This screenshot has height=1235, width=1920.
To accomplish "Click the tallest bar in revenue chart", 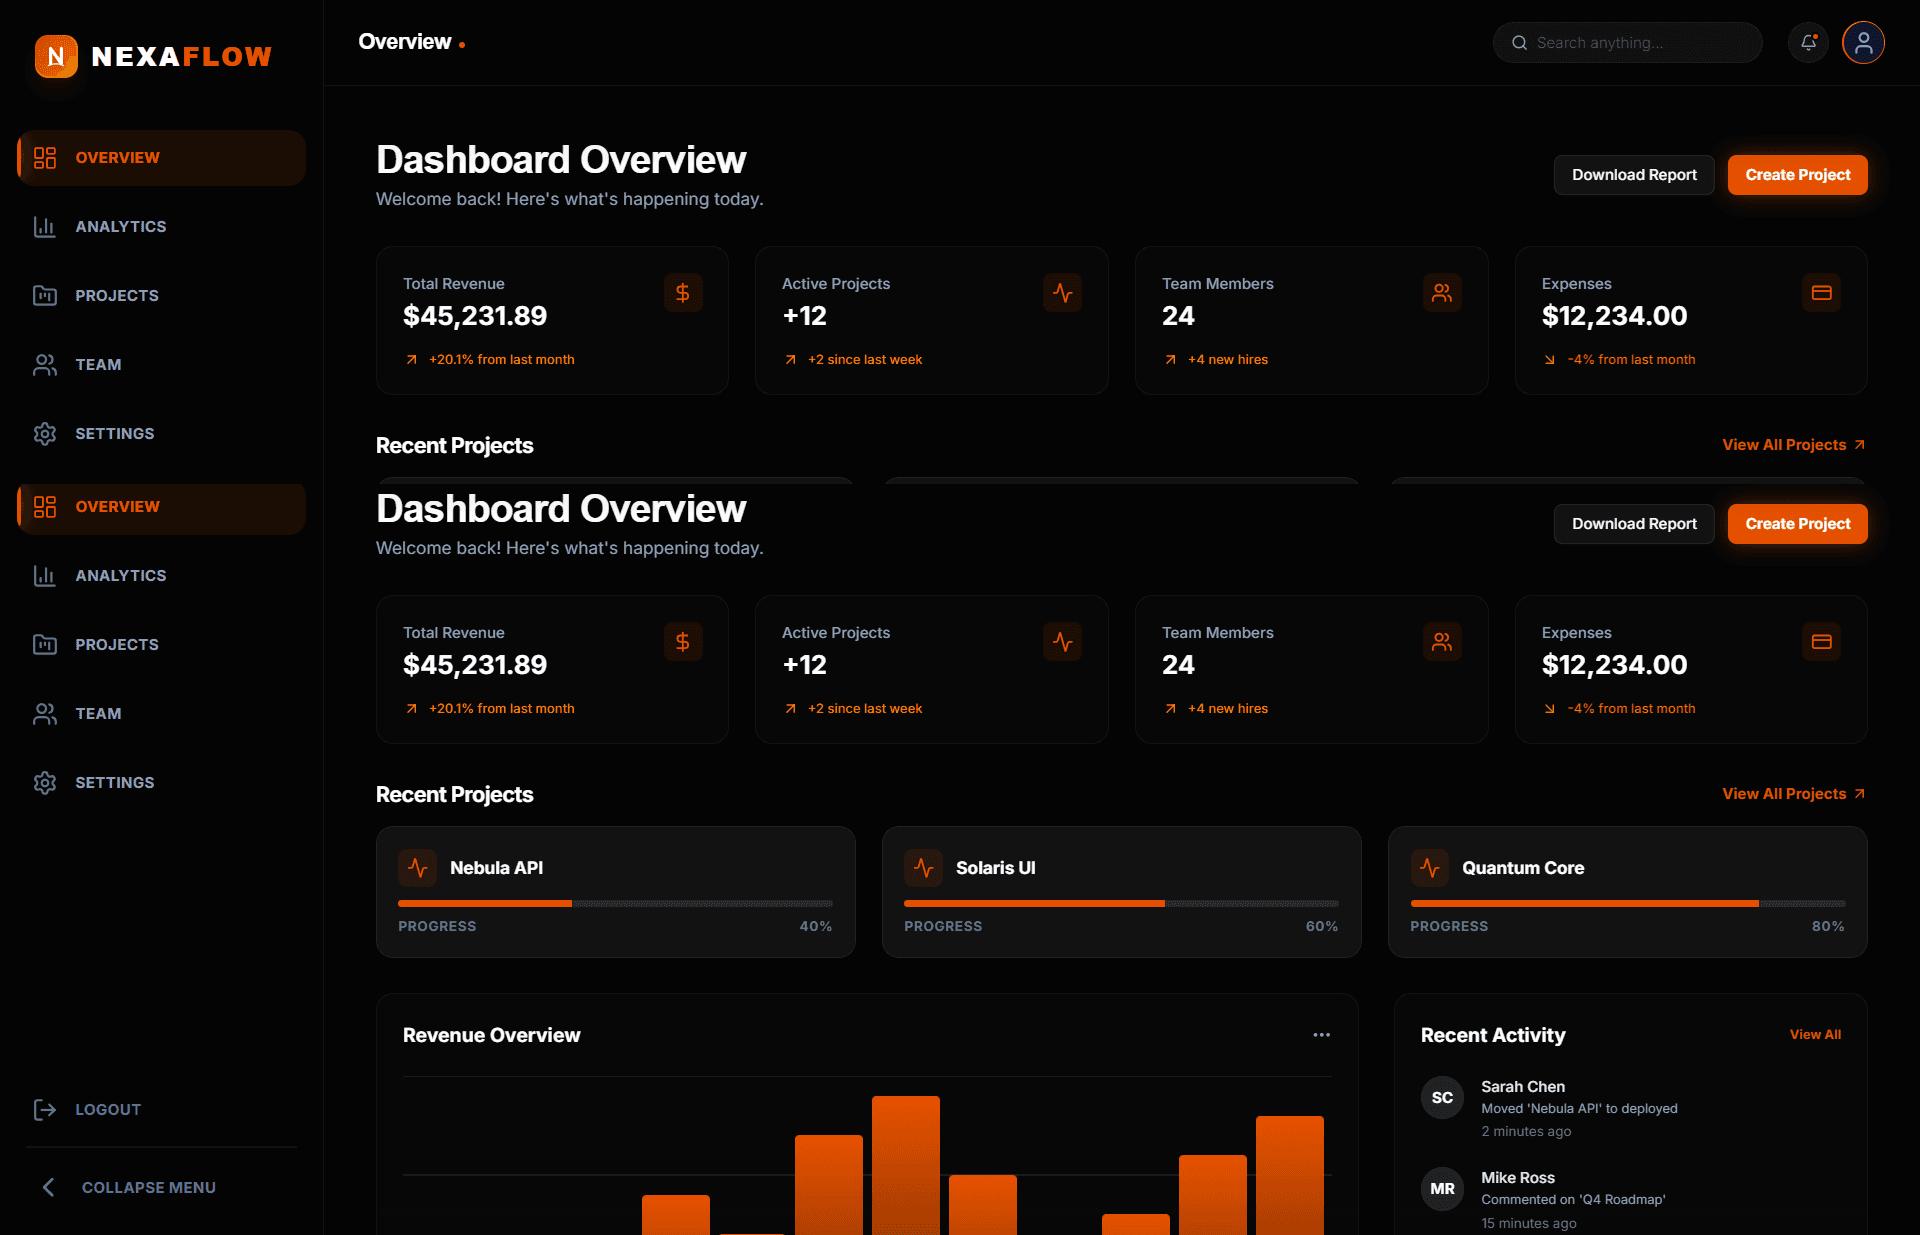I will 906,1165.
